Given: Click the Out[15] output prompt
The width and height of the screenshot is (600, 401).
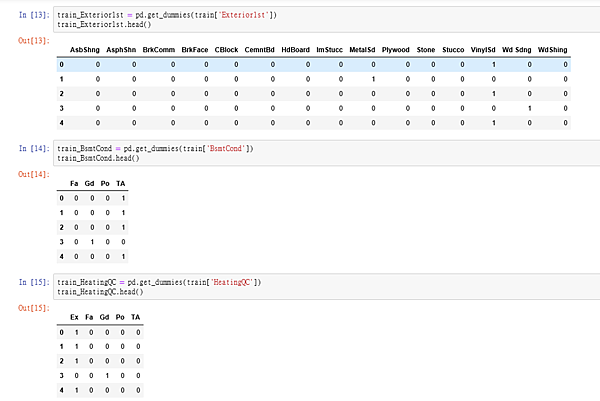Looking at the screenshot, I should (34, 308).
